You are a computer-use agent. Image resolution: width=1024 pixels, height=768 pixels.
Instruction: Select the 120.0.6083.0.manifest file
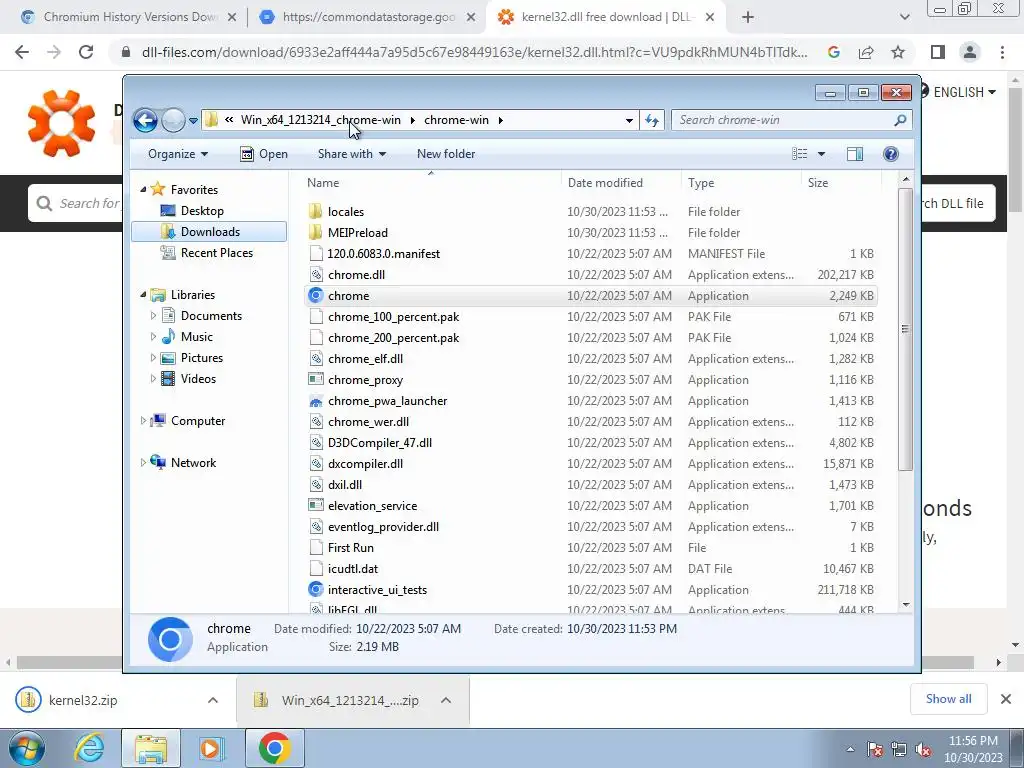[x=383, y=253]
